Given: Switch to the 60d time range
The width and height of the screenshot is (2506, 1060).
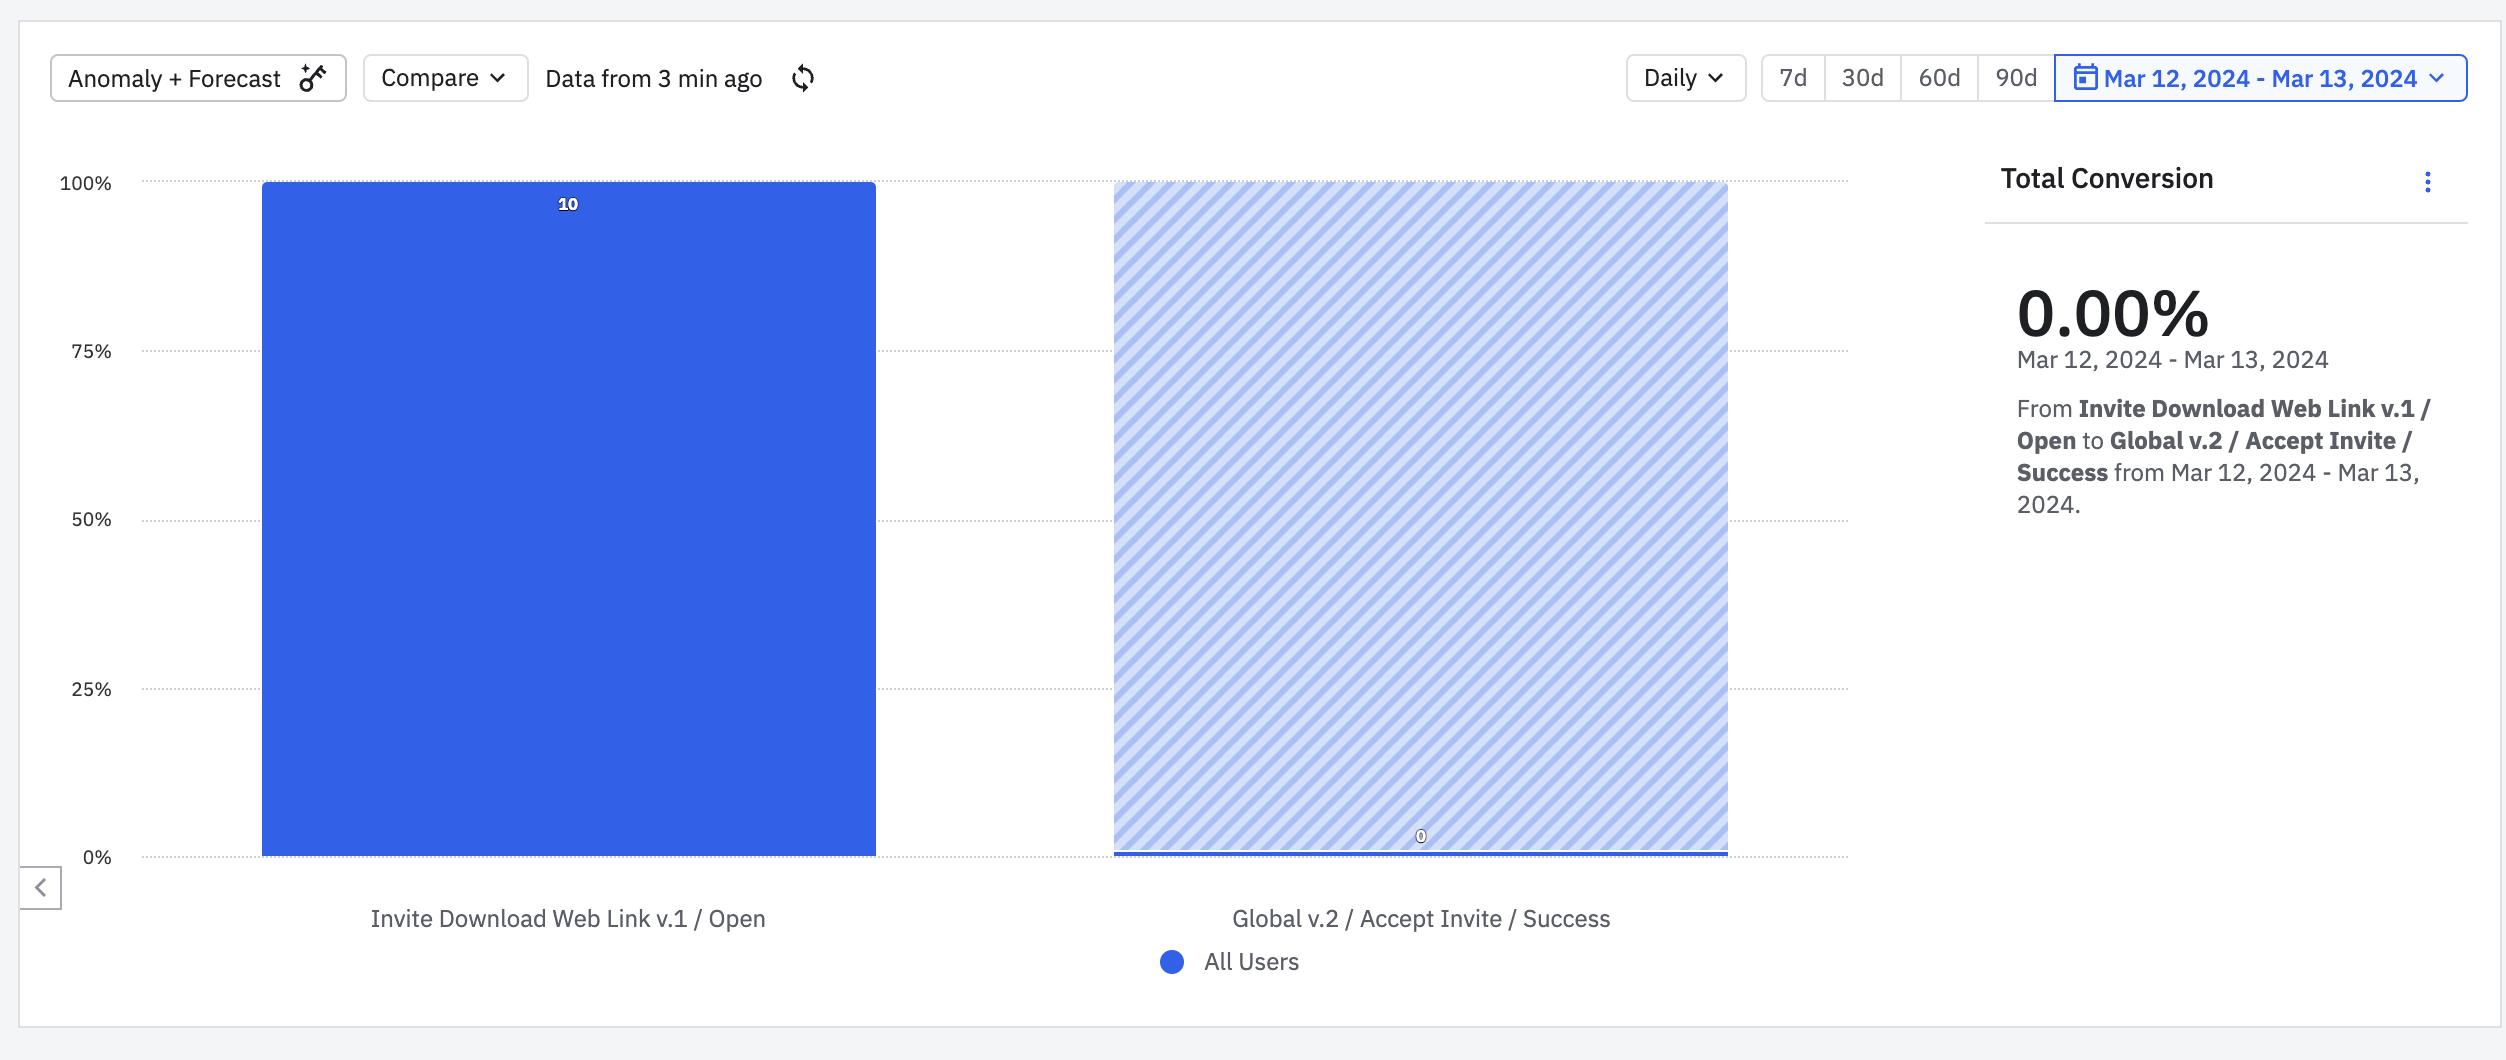Looking at the screenshot, I should (1939, 78).
